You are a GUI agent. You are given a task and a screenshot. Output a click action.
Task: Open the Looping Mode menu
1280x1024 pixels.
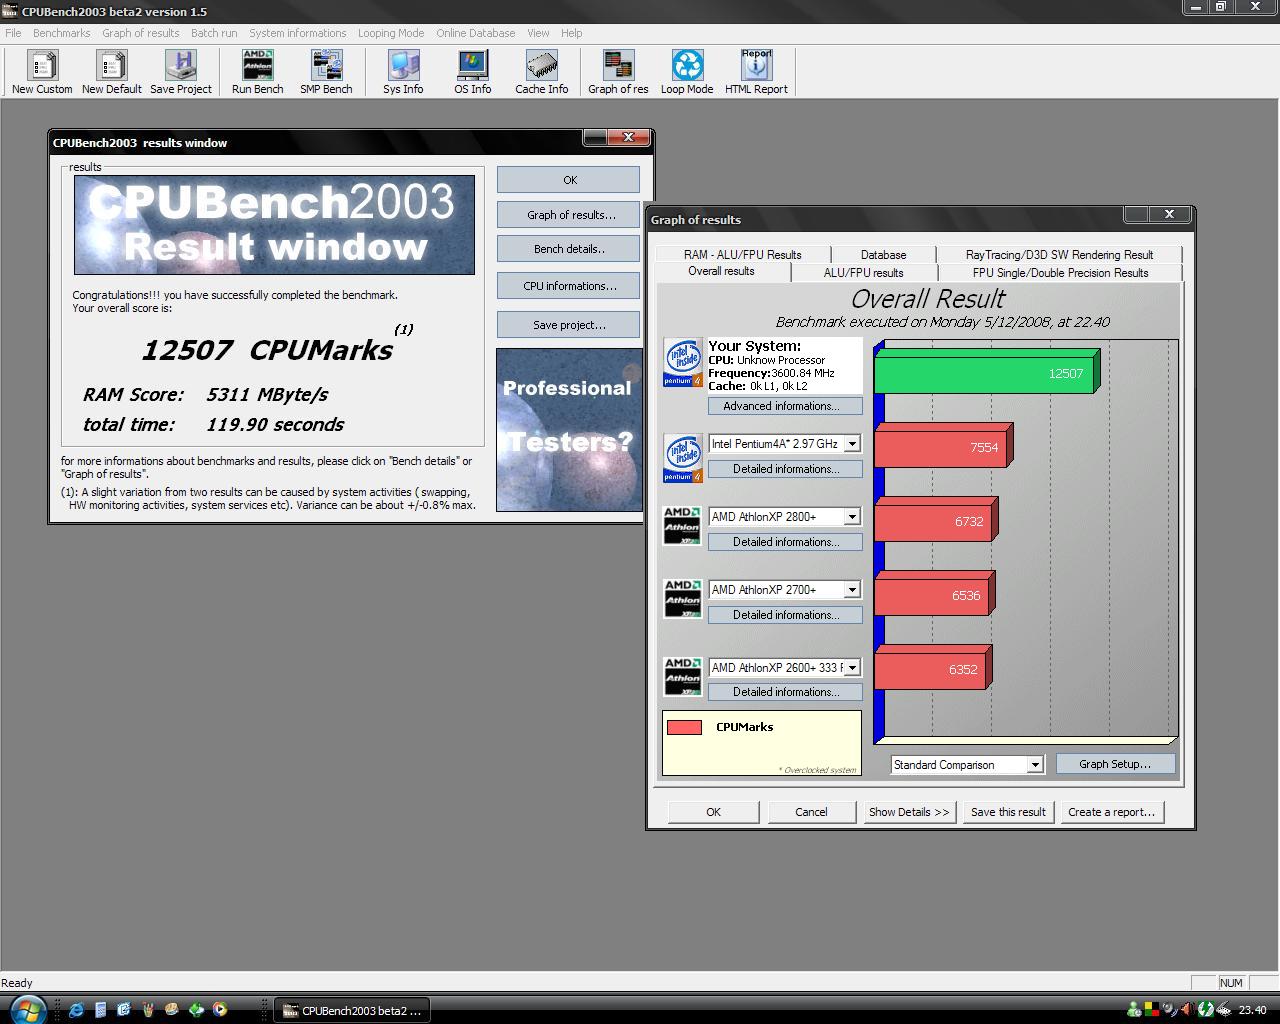[391, 33]
